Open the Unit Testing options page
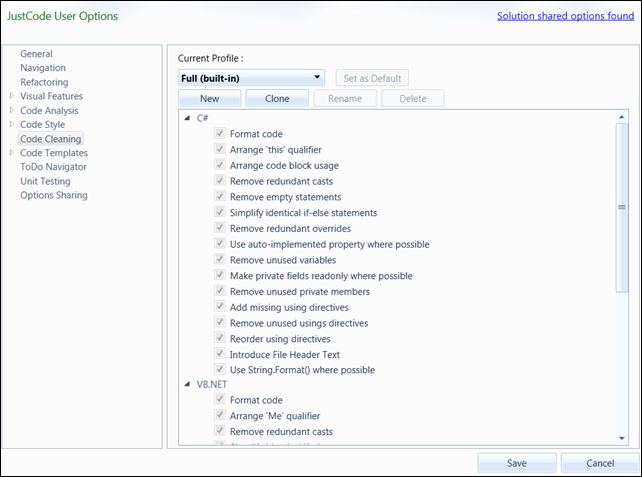This screenshot has height=477, width=642. click(x=45, y=181)
